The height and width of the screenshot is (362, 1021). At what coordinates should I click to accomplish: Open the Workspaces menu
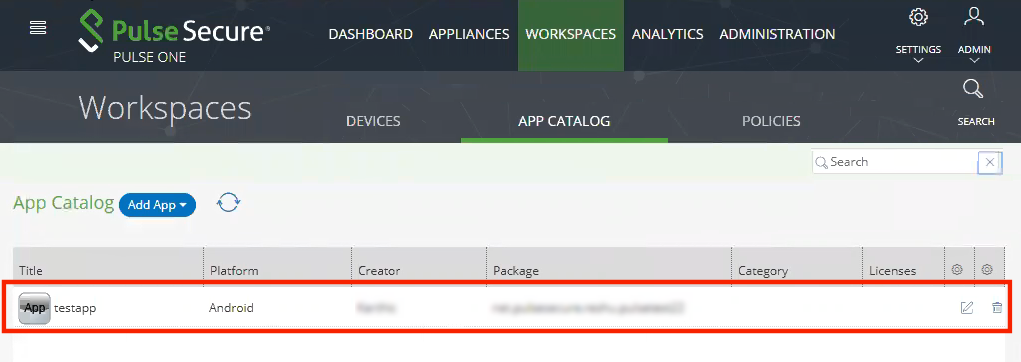pos(570,34)
